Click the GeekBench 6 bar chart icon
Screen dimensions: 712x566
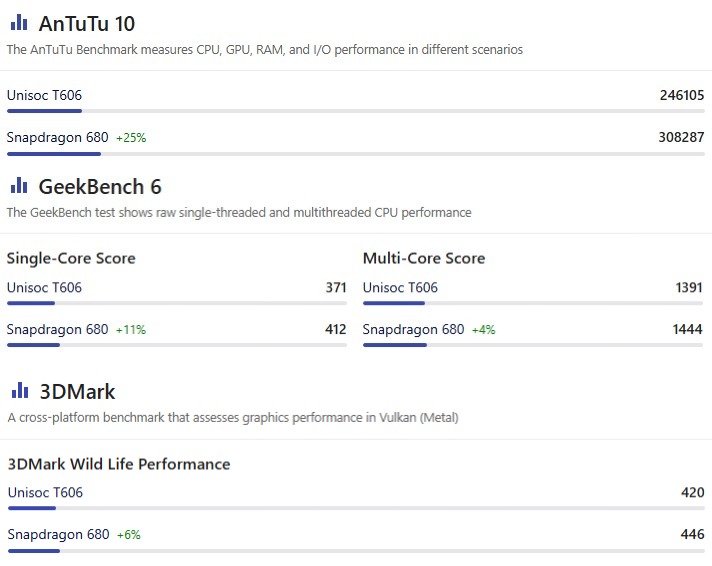click(x=19, y=186)
